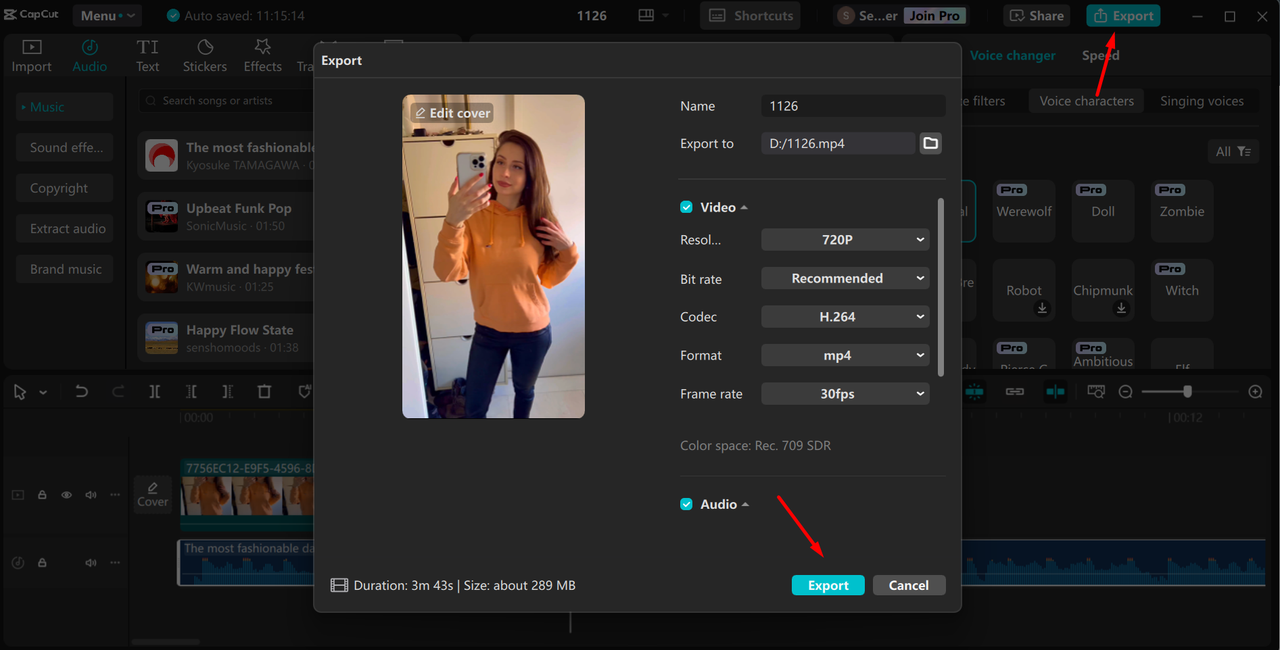Open the Voice changer tab
Image resolution: width=1280 pixels, height=650 pixels.
1013,55
